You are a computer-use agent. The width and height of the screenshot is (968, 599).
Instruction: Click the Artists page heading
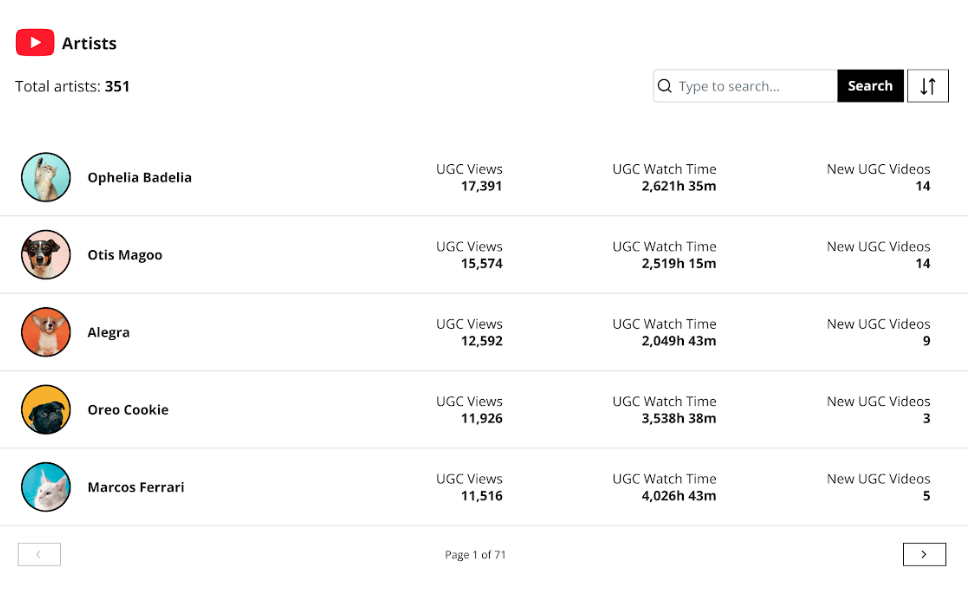click(89, 43)
